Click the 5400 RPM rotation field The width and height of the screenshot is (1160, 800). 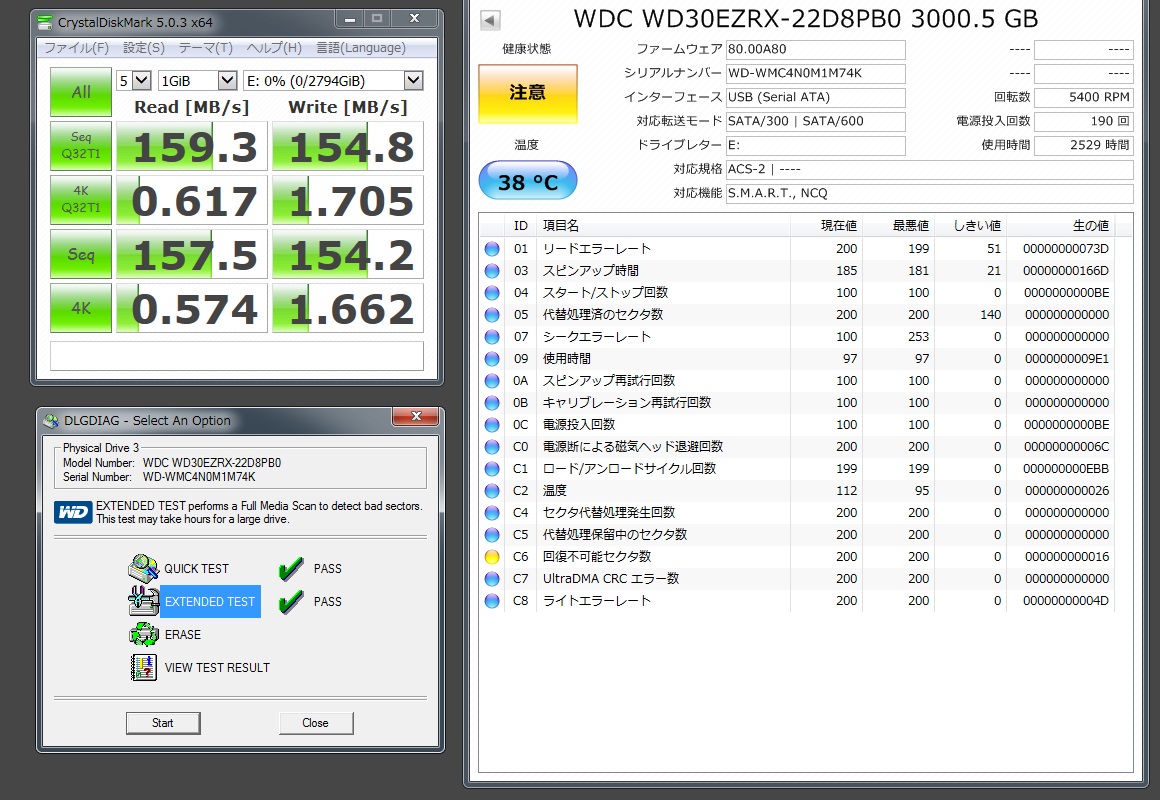pyautogui.click(x=1083, y=97)
